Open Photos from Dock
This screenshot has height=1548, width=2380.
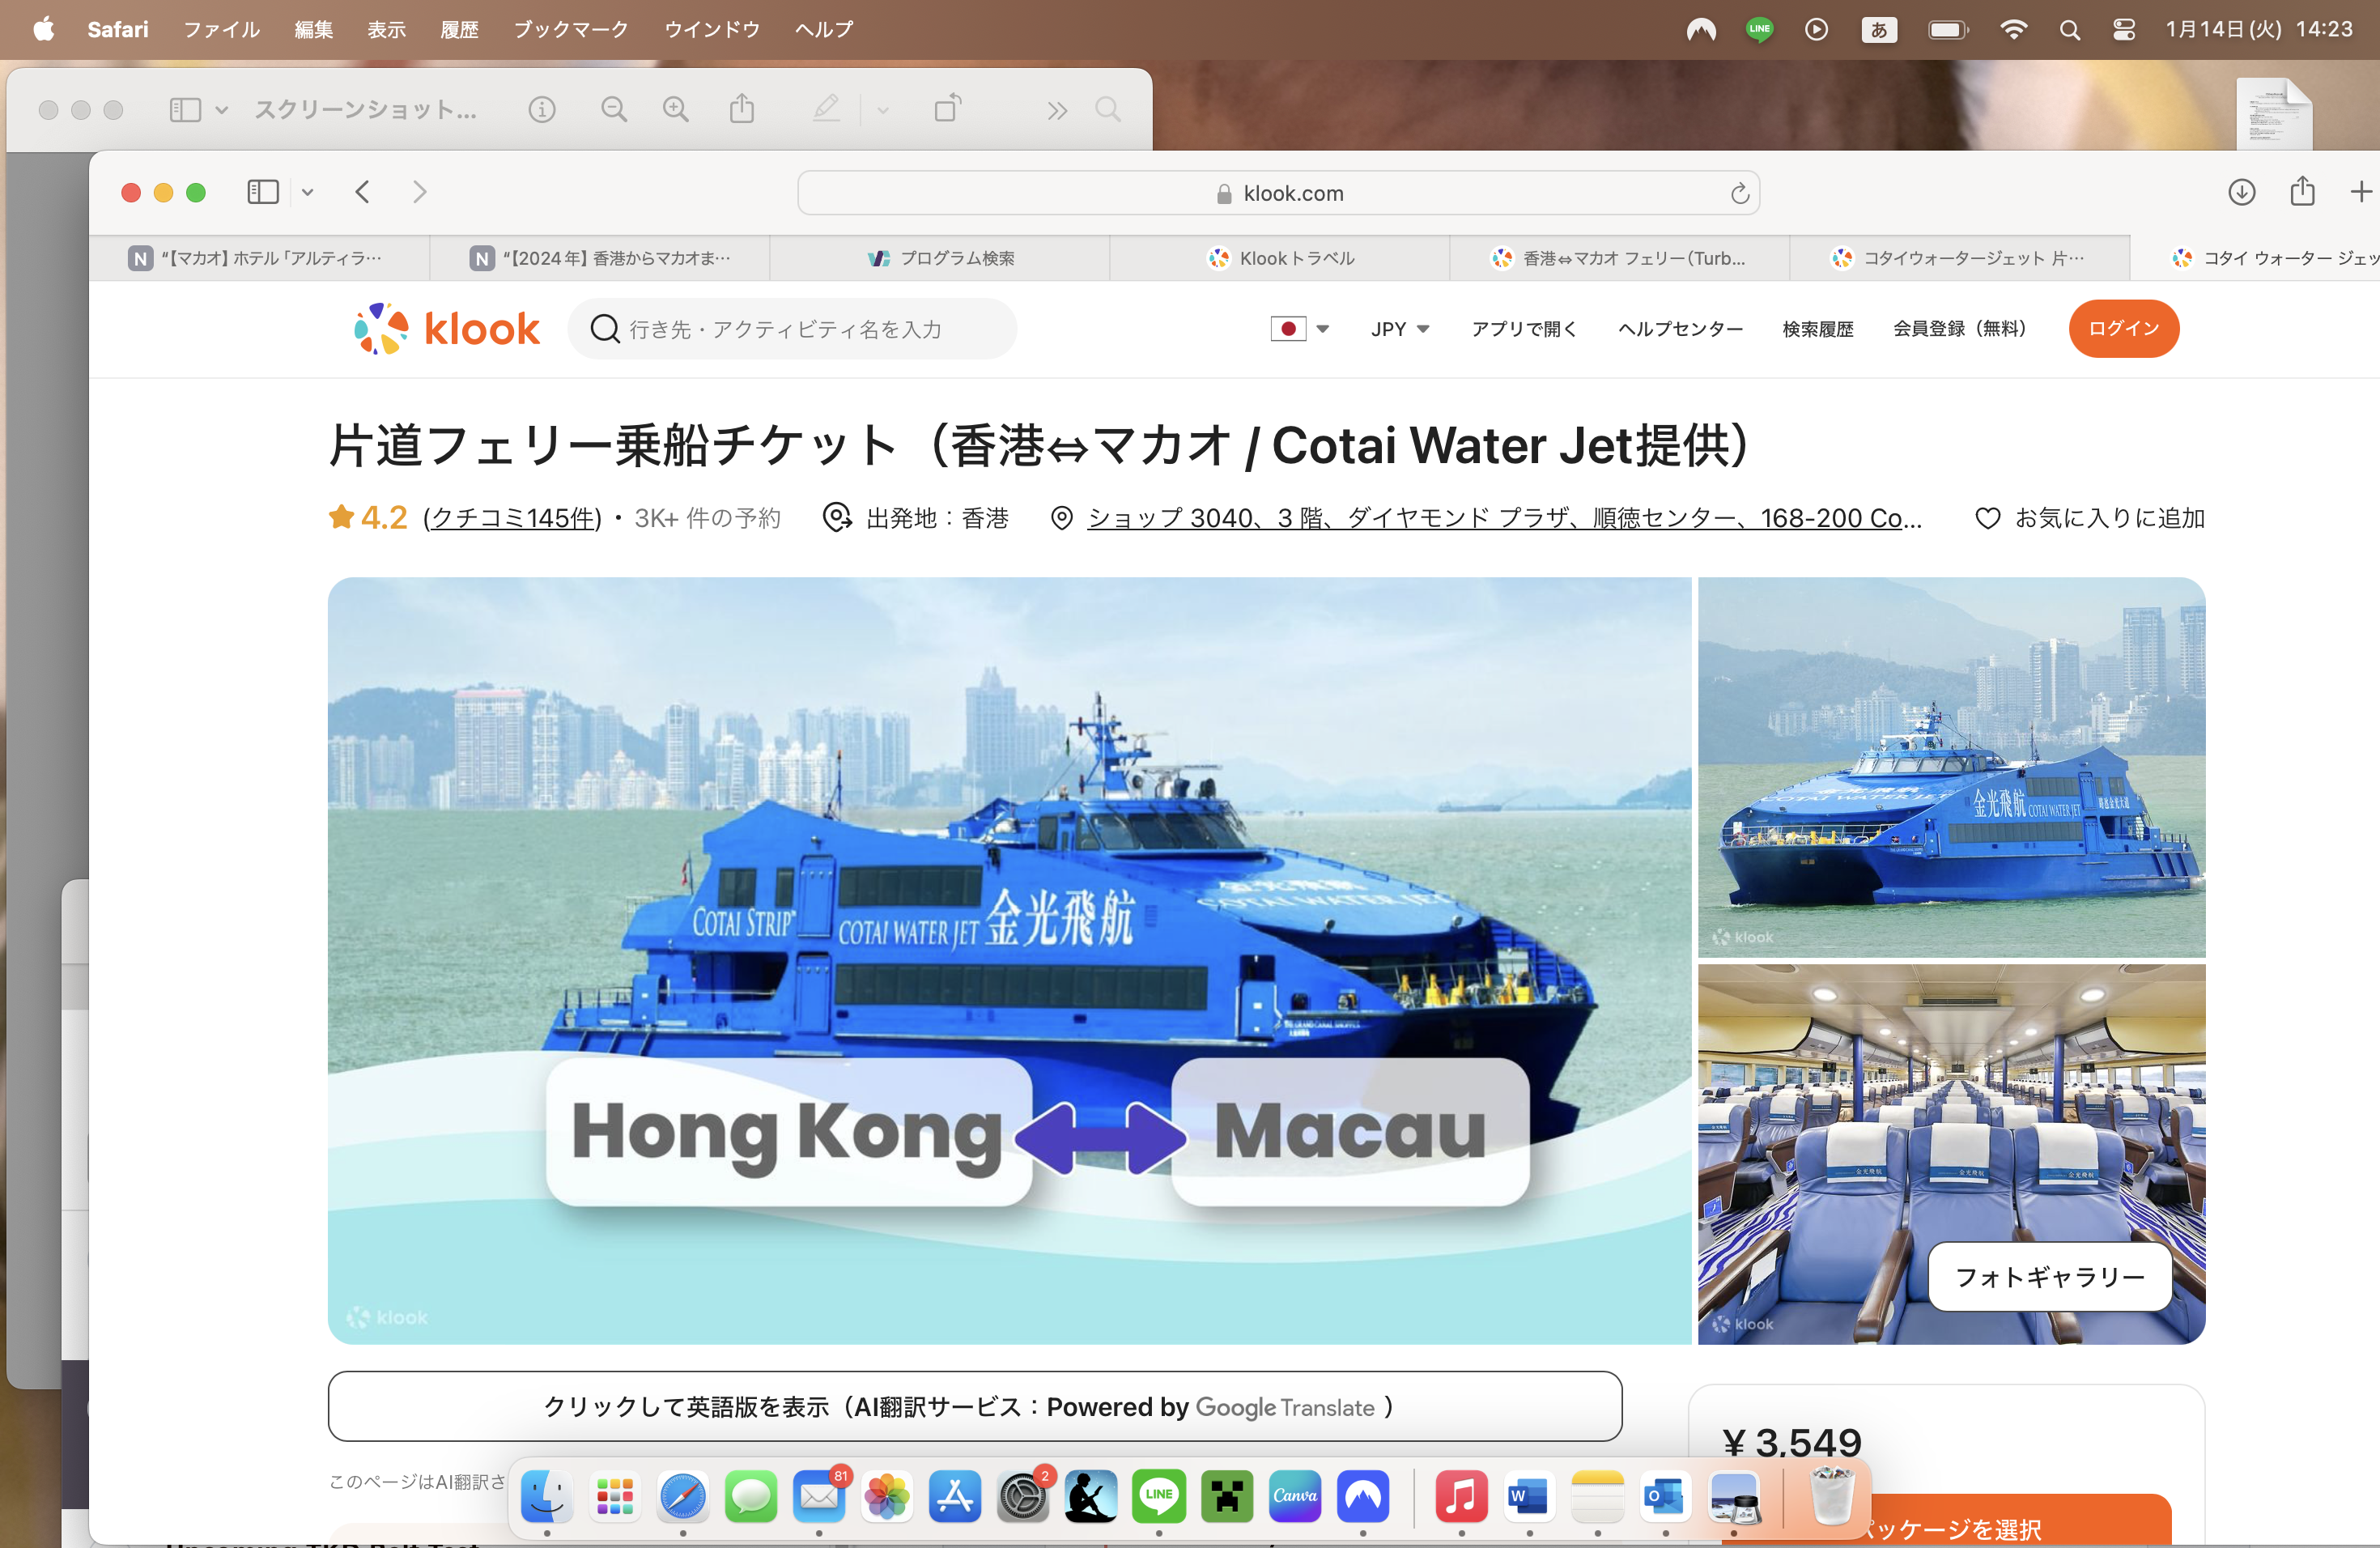887,1496
